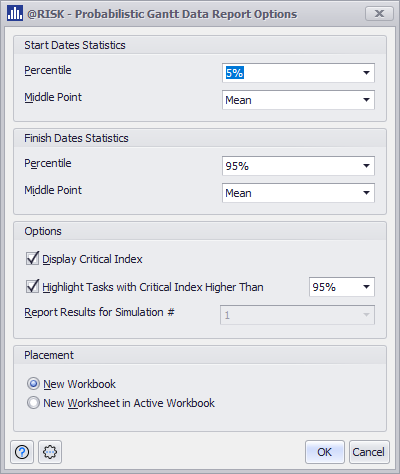The height and width of the screenshot is (474, 400).
Task: Open the Start Dates Middle Point dropdown
Action: (298, 100)
